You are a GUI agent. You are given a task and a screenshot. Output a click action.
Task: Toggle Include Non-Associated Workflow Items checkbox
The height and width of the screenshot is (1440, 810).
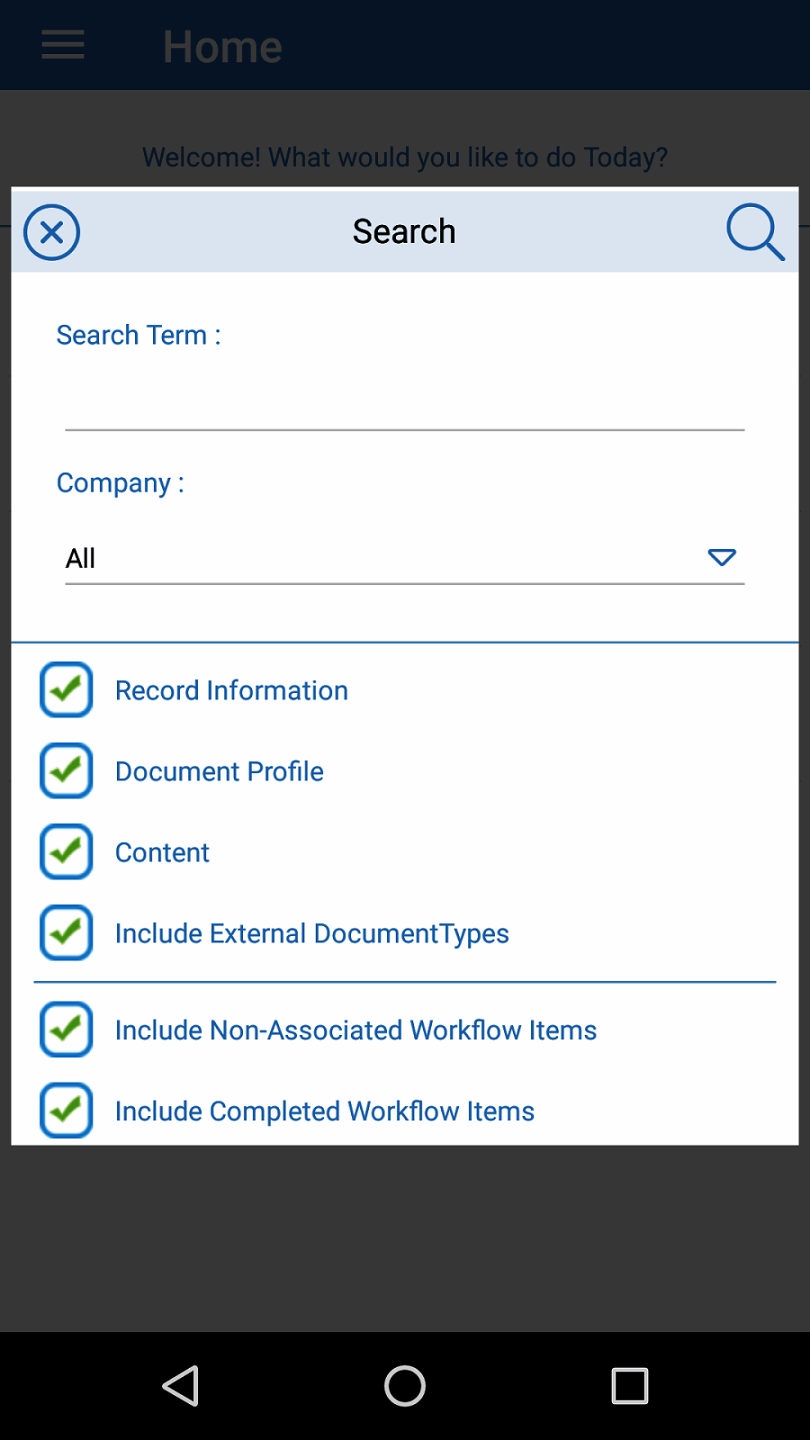pos(66,1030)
